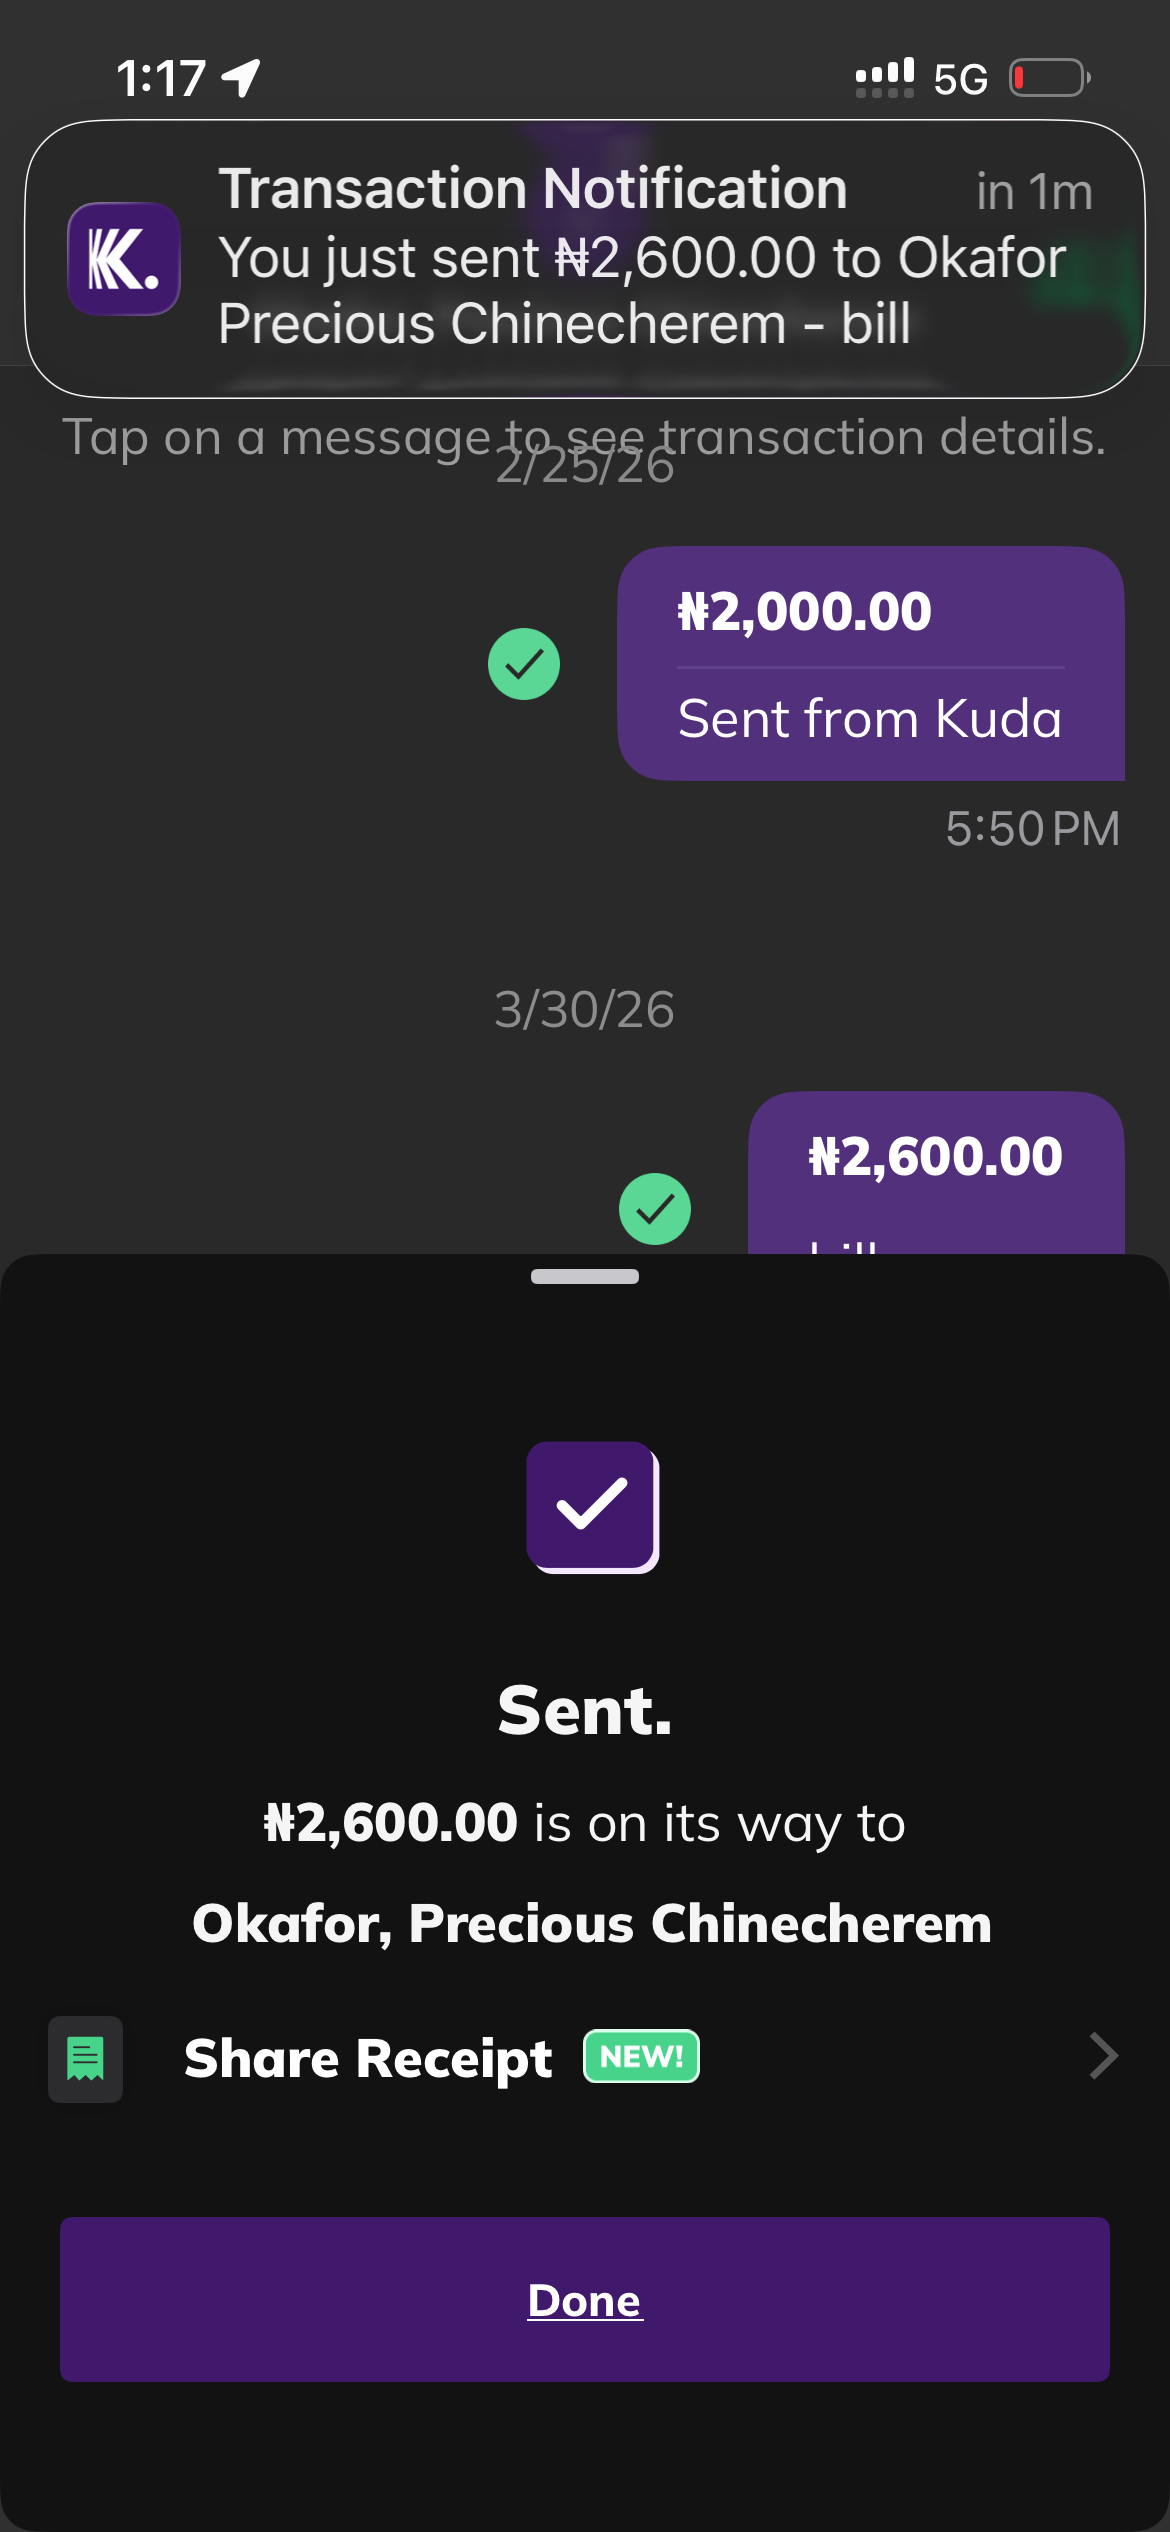Tap the "in 1m" notification timestamp
Image resolution: width=1170 pixels, height=2532 pixels.
pyautogui.click(x=1034, y=192)
